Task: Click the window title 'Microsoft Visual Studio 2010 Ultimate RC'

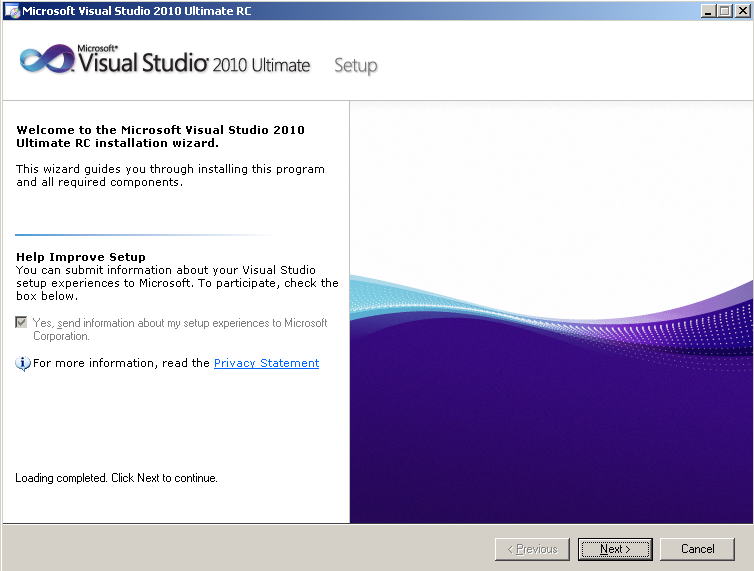Action: [137, 11]
